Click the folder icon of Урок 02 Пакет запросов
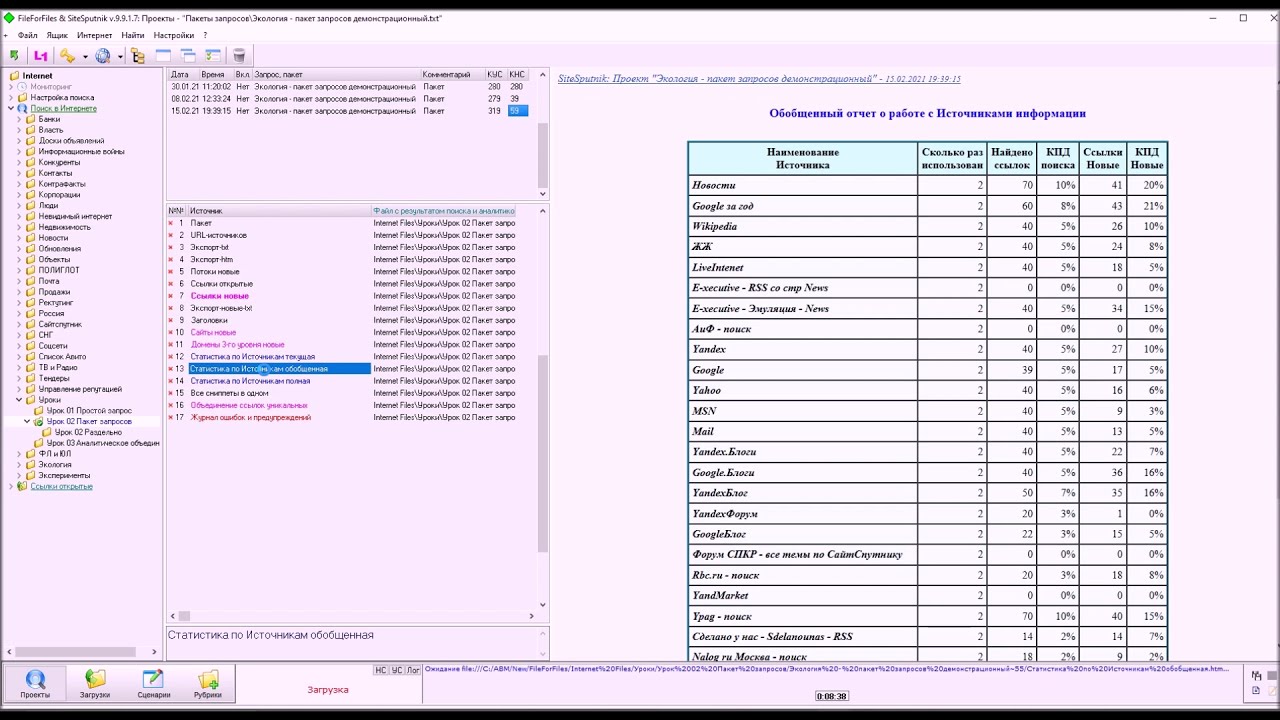 39,422
